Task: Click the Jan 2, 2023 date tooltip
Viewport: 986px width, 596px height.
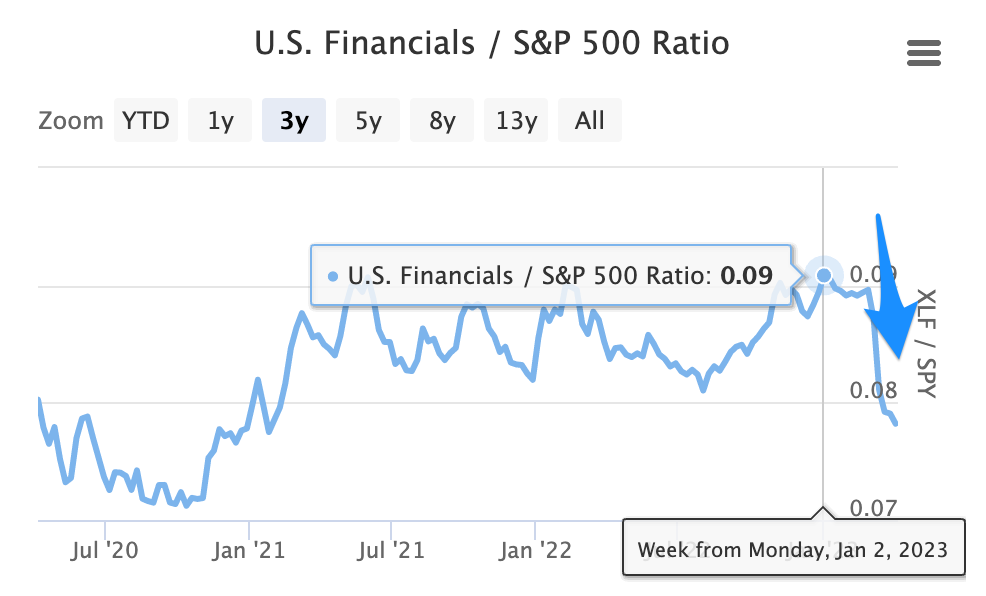Action: pyautogui.click(x=794, y=547)
